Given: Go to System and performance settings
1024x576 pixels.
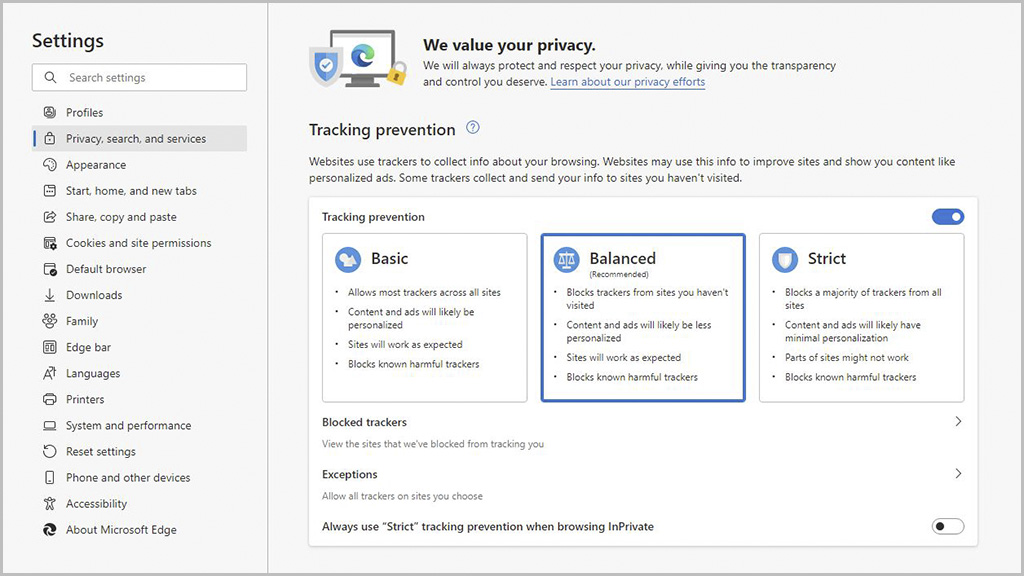Looking at the screenshot, I should pos(128,426).
